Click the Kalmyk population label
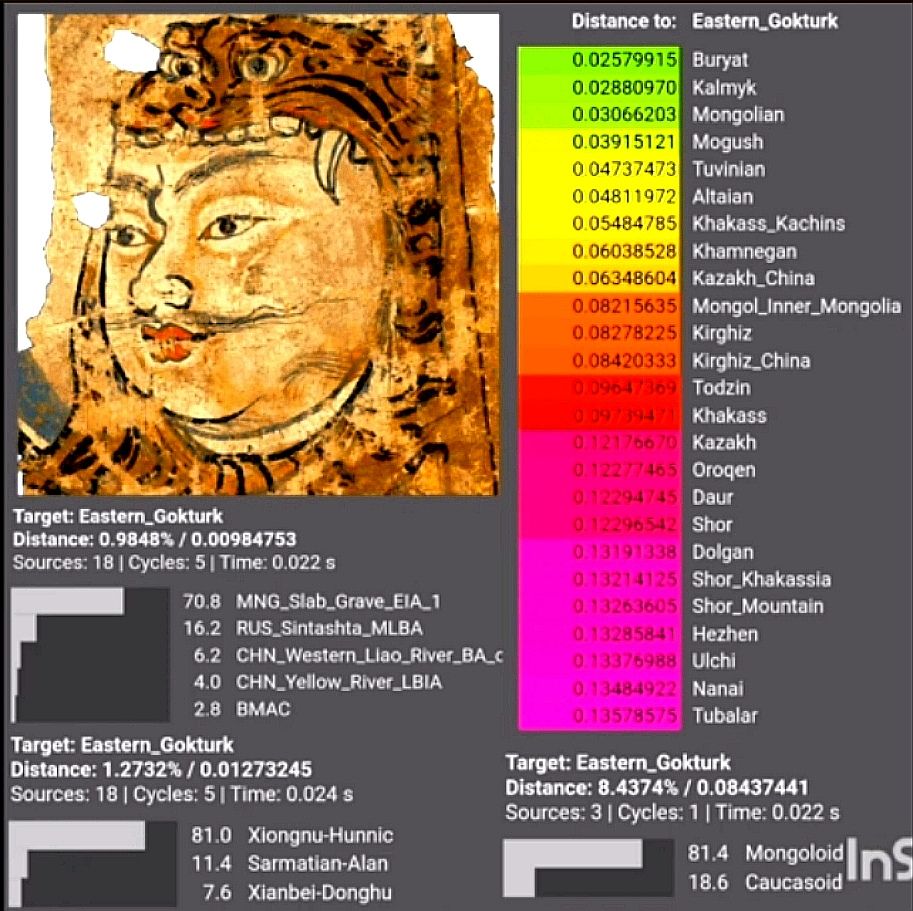 (724, 88)
